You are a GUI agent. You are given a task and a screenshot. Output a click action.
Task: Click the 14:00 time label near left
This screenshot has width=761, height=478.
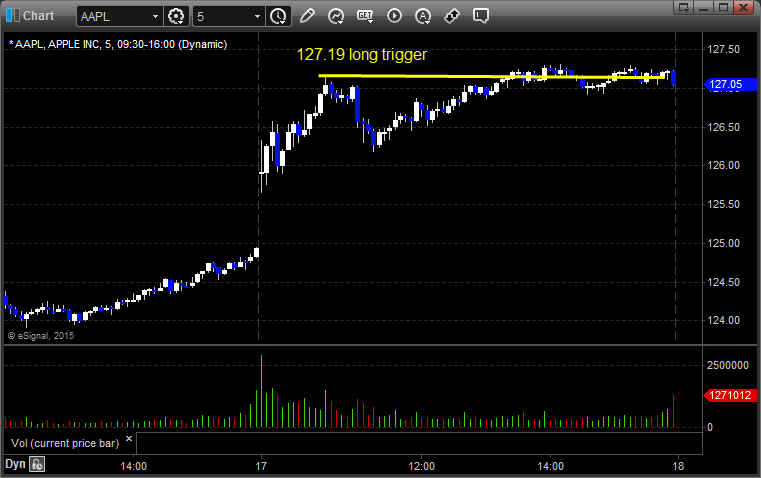coord(133,466)
